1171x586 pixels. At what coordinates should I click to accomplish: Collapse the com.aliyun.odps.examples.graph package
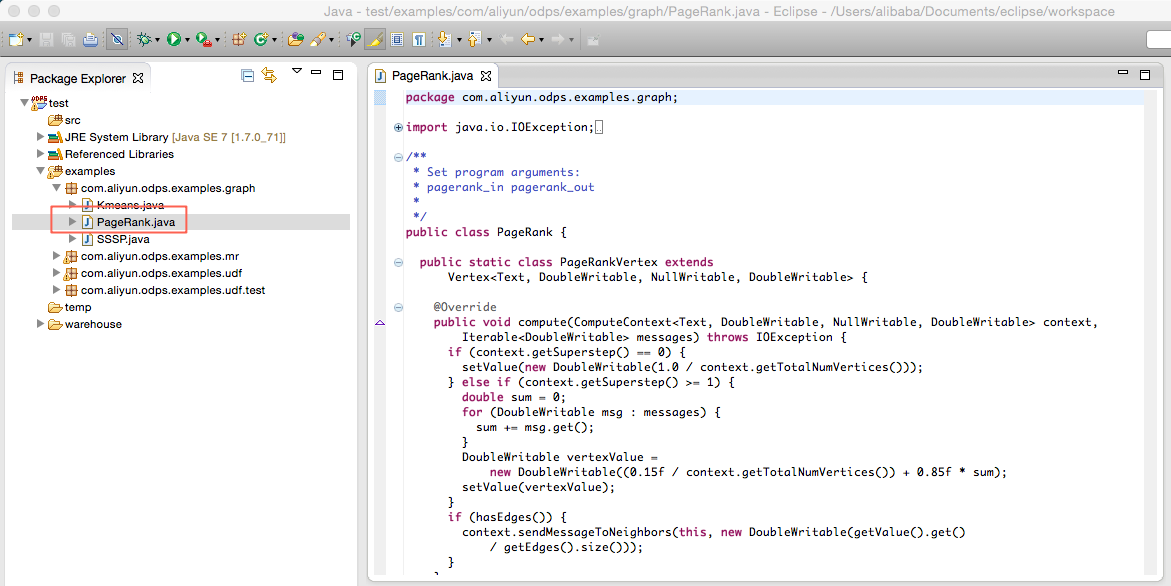(57, 188)
